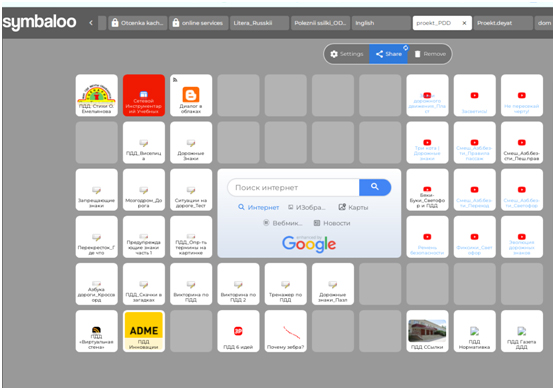Open the ПДД_Виселица tile
Viewport: 555px width, 390px height.
144,143
